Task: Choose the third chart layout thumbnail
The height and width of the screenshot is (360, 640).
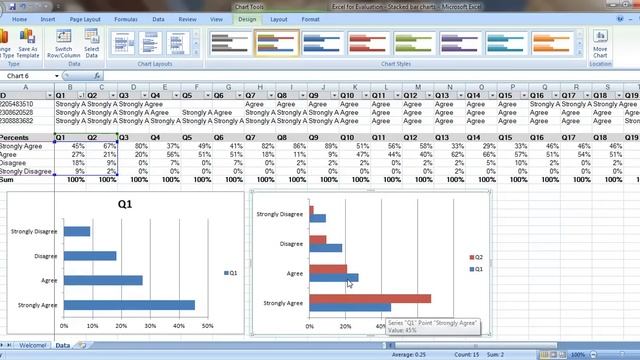Action: click(178, 43)
